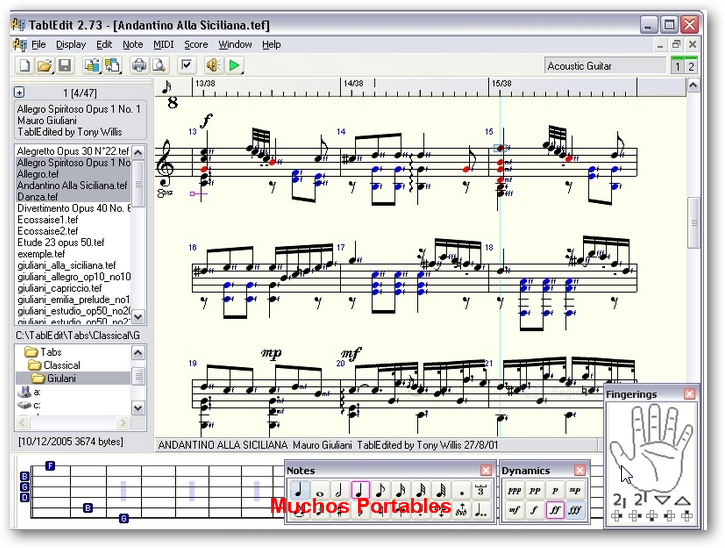Close the Dynamics palette
Image resolution: width=725 pixels, height=548 pixels.
[580, 470]
